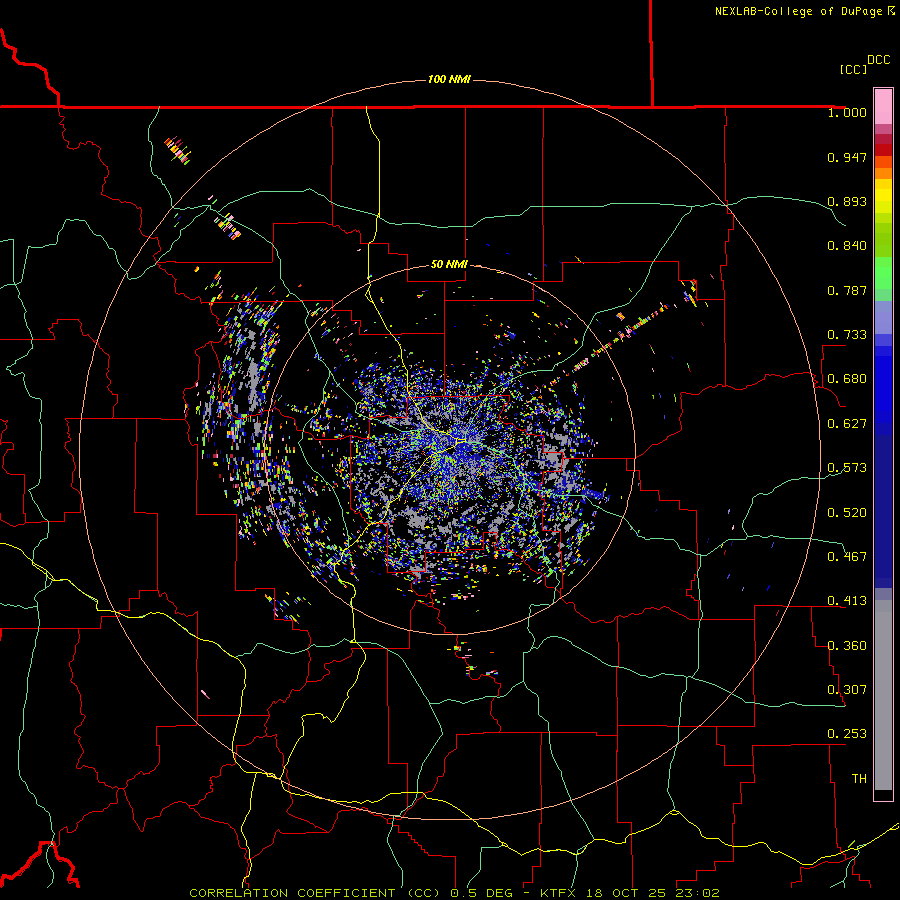Viewport: 900px width, 900px height.
Task: Select the 0.253 scale value
Action: [847, 734]
